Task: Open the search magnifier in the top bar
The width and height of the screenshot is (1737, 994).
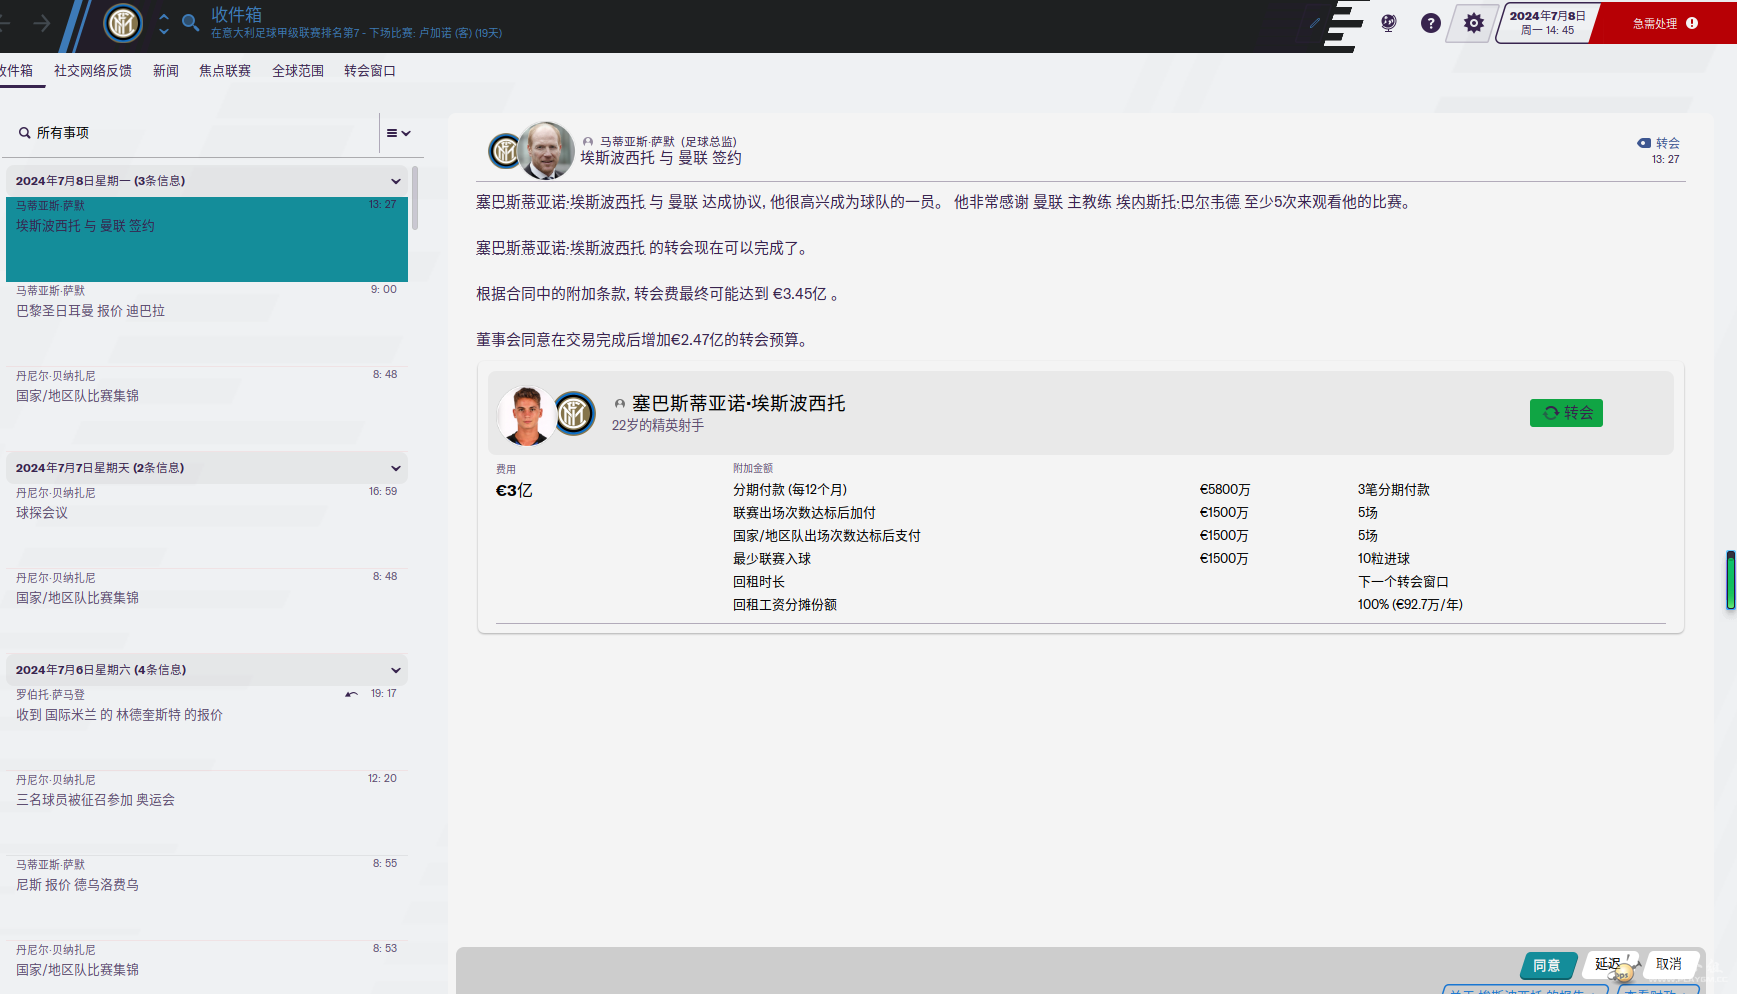Action: pos(190,23)
